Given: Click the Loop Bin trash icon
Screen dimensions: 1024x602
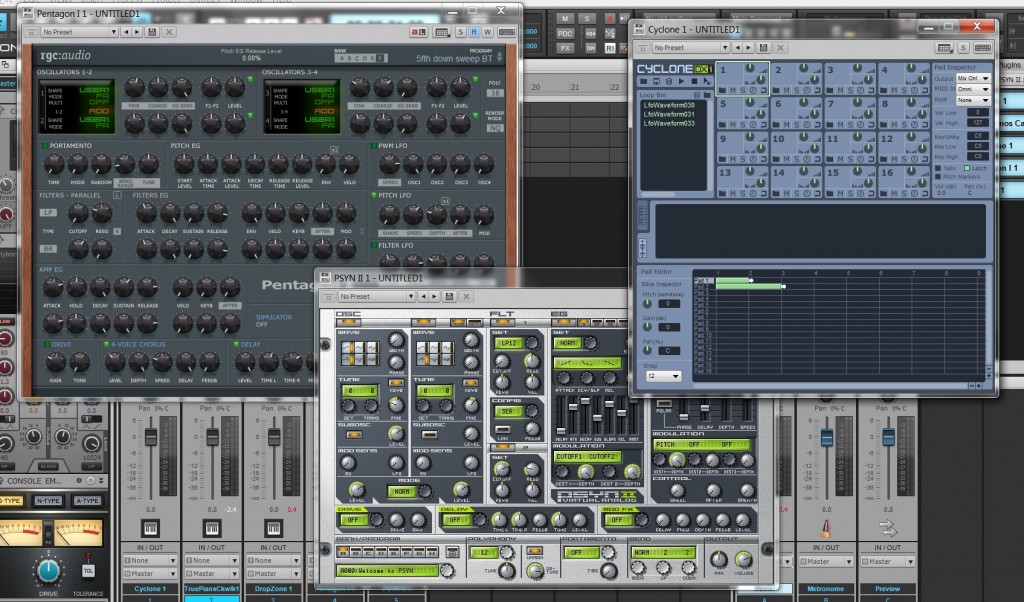Looking at the screenshot, I should click(697, 95).
